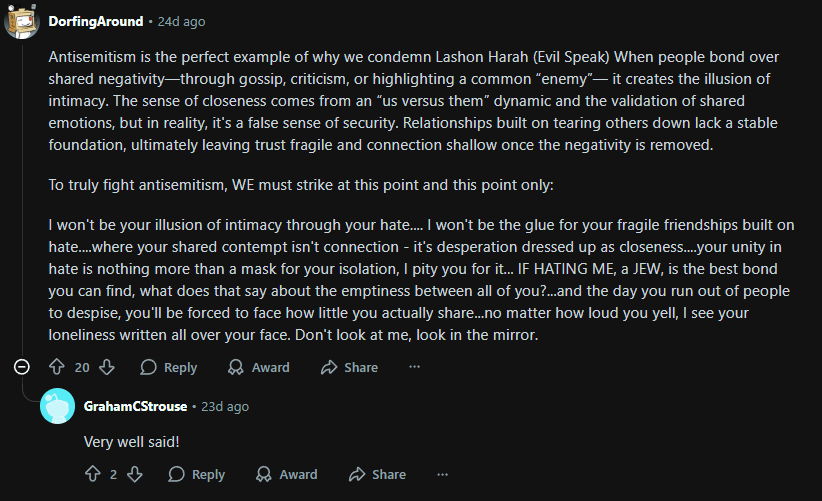This screenshot has height=501, width=822.
Task: Open DorfingAround's user profile link
Action: [x=96, y=21]
